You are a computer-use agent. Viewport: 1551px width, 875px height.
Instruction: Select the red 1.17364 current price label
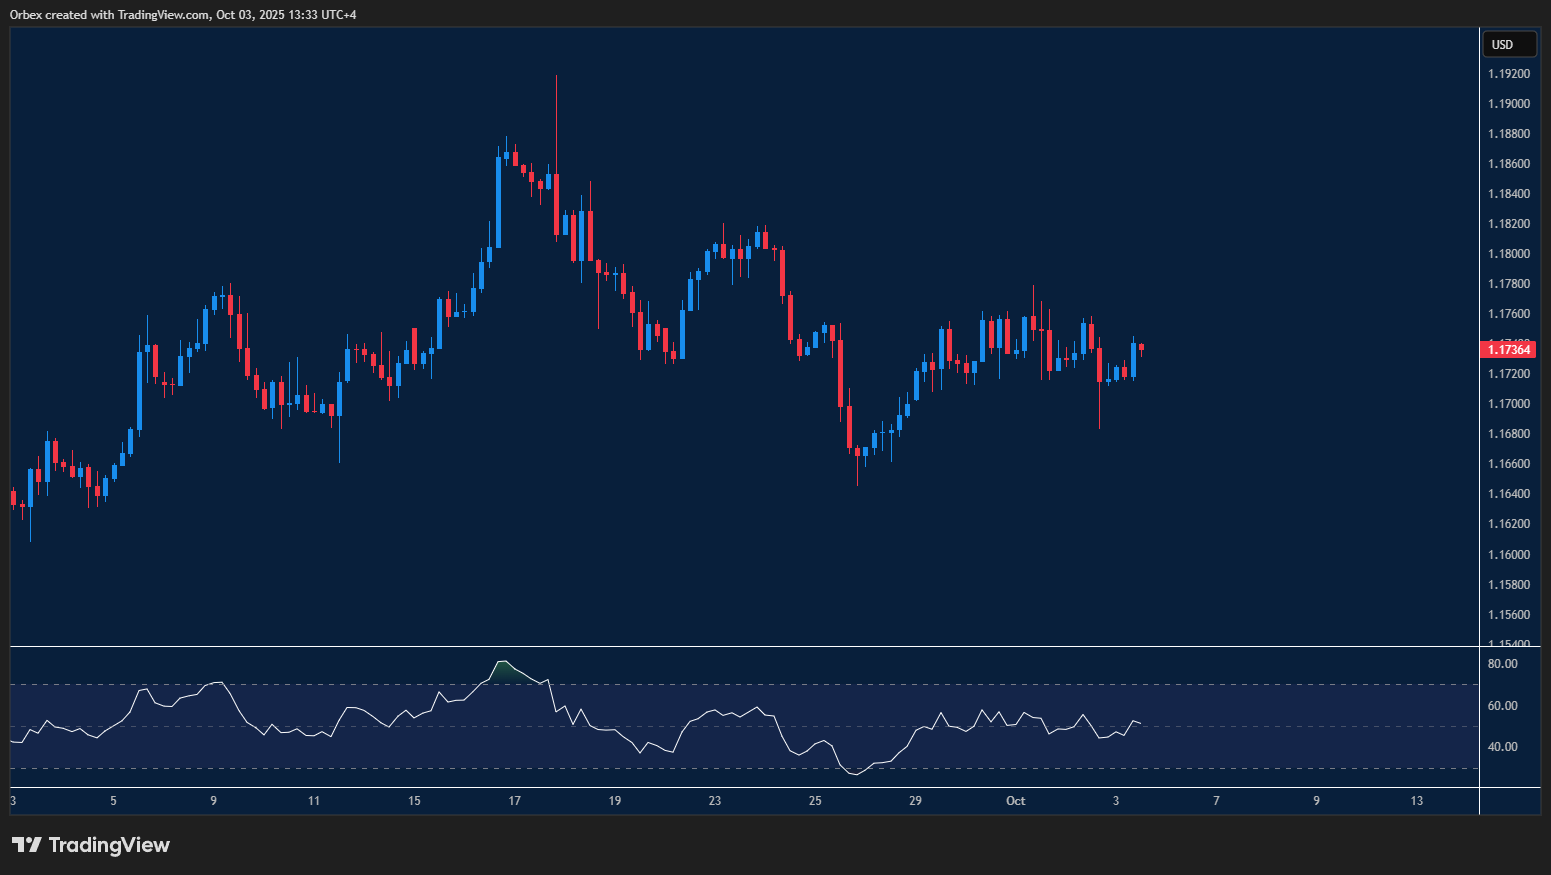(1508, 349)
